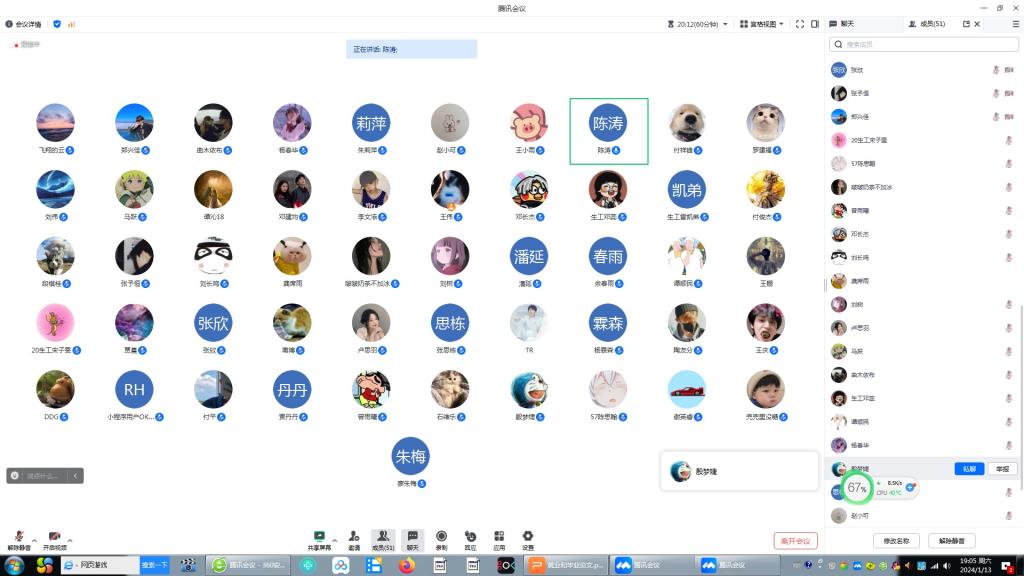1024x576 pixels.
Task: Switch to the 成员(51) members tab
Action: (928, 24)
